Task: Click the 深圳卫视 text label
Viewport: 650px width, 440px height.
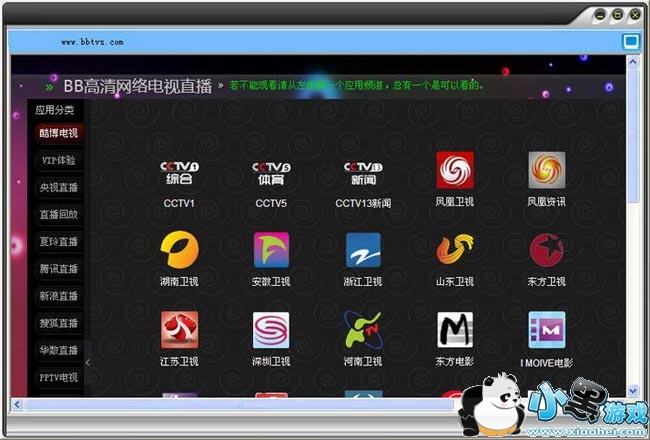Action: click(x=271, y=362)
